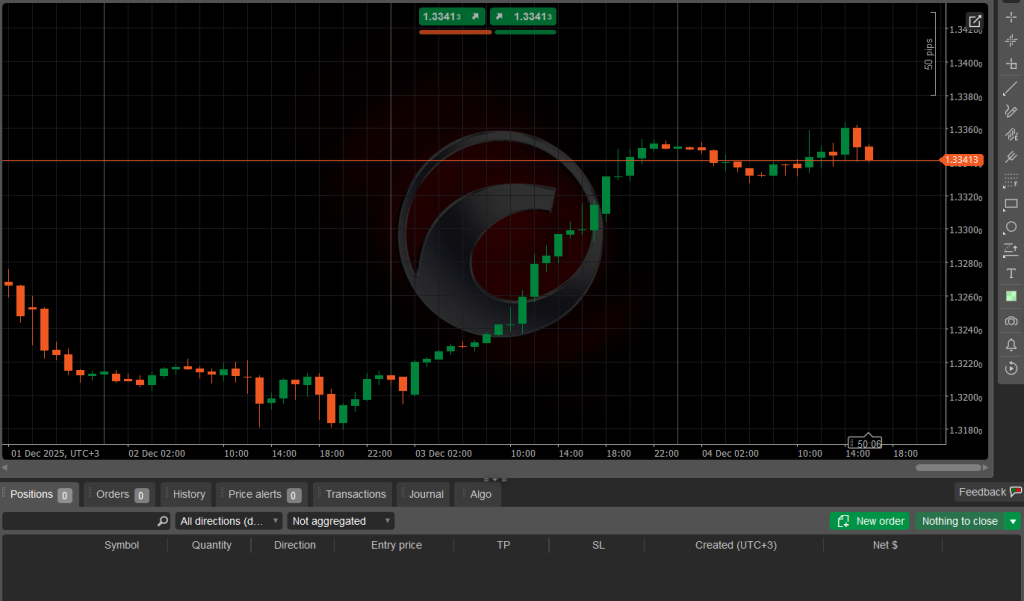Open the Nothing to close dropdown arrow
The height and width of the screenshot is (601, 1024).
(1014, 521)
